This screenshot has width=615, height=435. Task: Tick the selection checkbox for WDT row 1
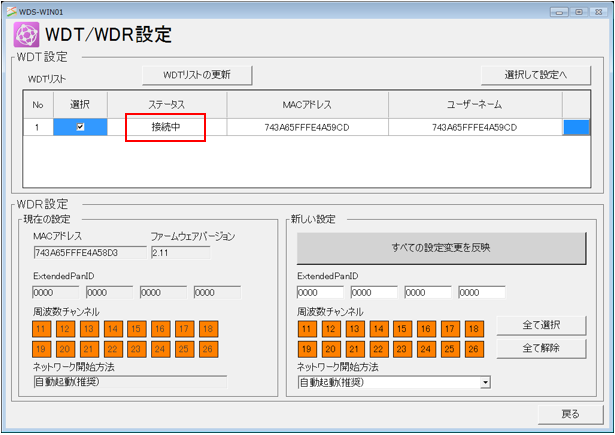tap(80, 127)
